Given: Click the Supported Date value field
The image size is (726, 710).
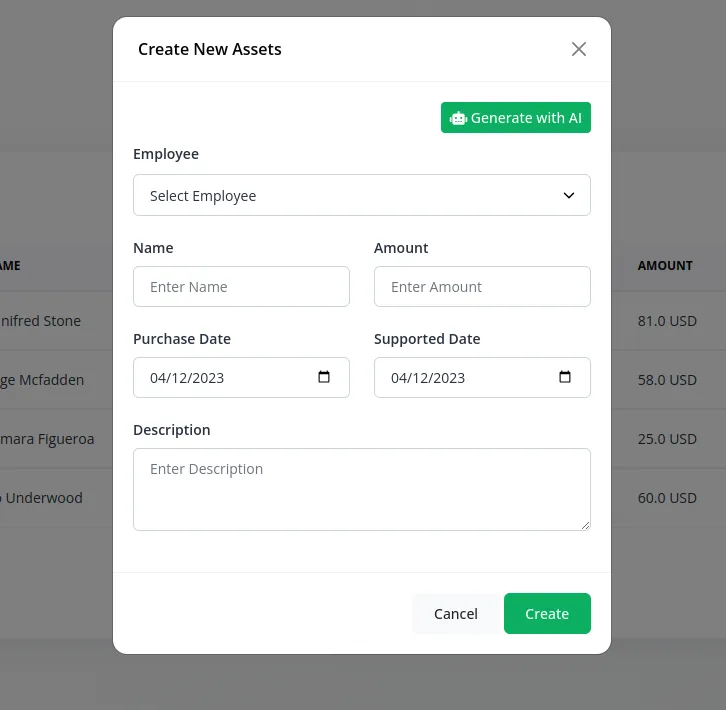Looking at the screenshot, I should click(482, 377).
